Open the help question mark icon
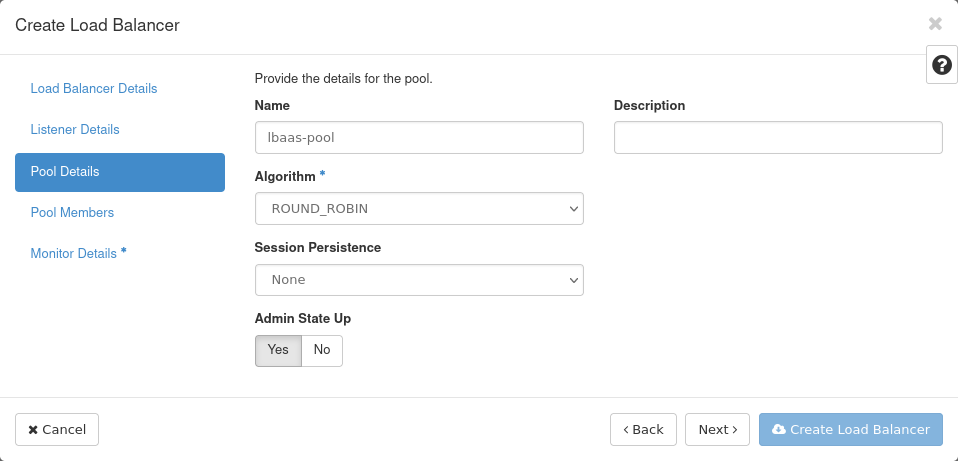Image resolution: width=958 pixels, height=461 pixels. pos(942,65)
